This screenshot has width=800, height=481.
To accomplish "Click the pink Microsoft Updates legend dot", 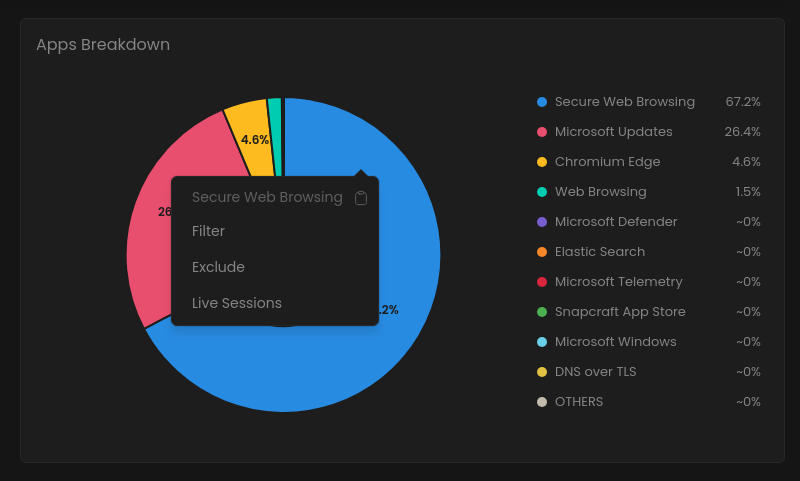I will tap(542, 132).
